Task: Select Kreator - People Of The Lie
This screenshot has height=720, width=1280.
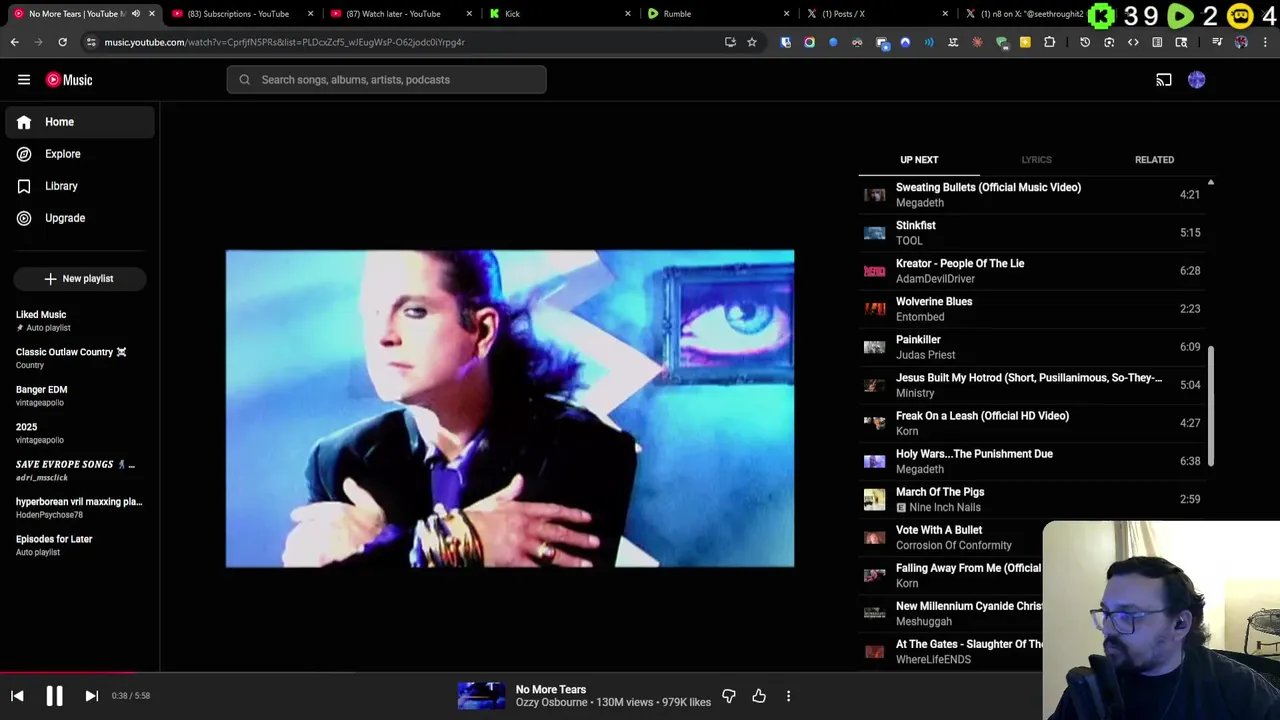Action: 1032,271
